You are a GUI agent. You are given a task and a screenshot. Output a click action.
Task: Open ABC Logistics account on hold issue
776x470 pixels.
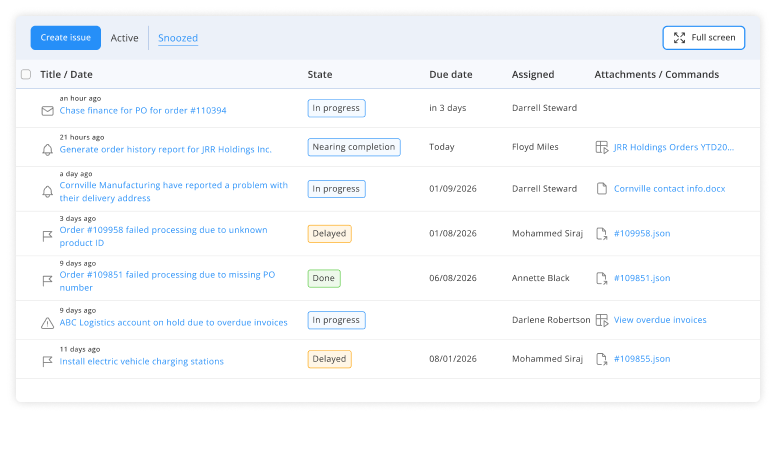click(x=173, y=323)
